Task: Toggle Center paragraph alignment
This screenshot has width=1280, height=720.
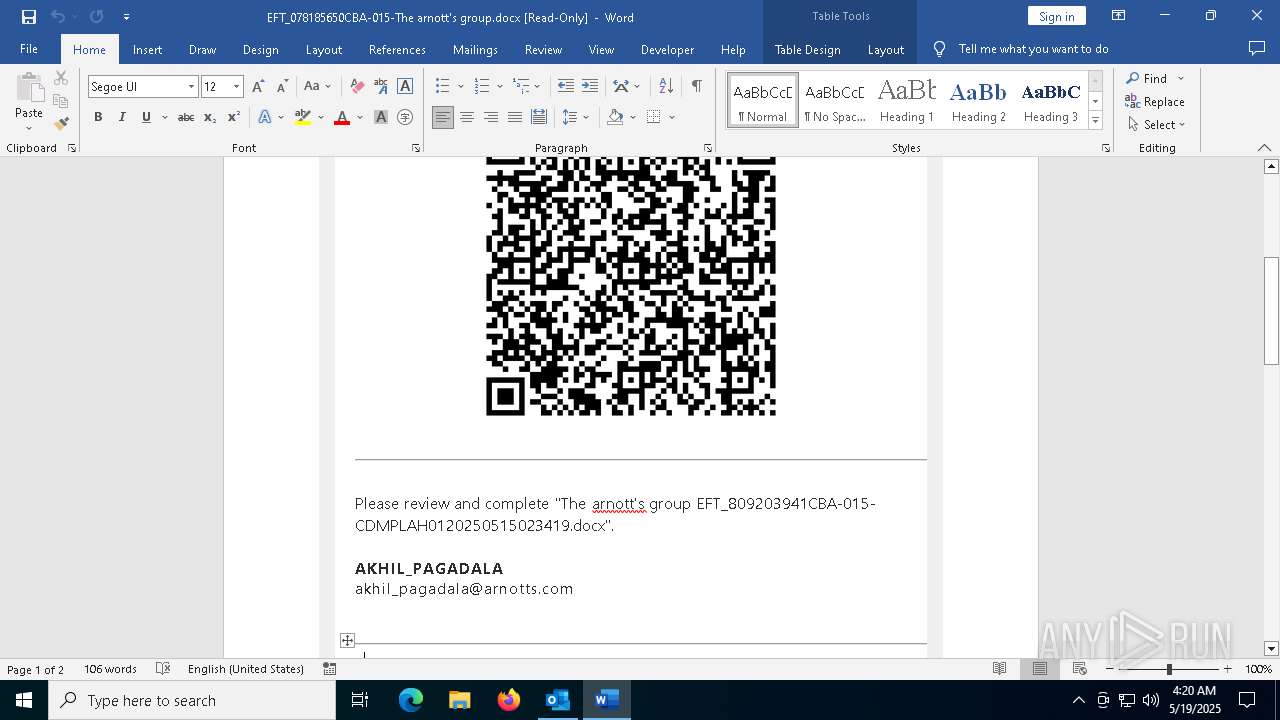Action: [x=467, y=117]
